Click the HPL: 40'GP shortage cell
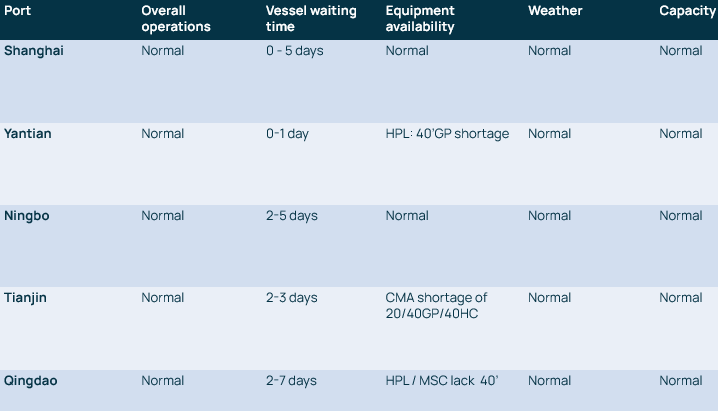 point(447,134)
